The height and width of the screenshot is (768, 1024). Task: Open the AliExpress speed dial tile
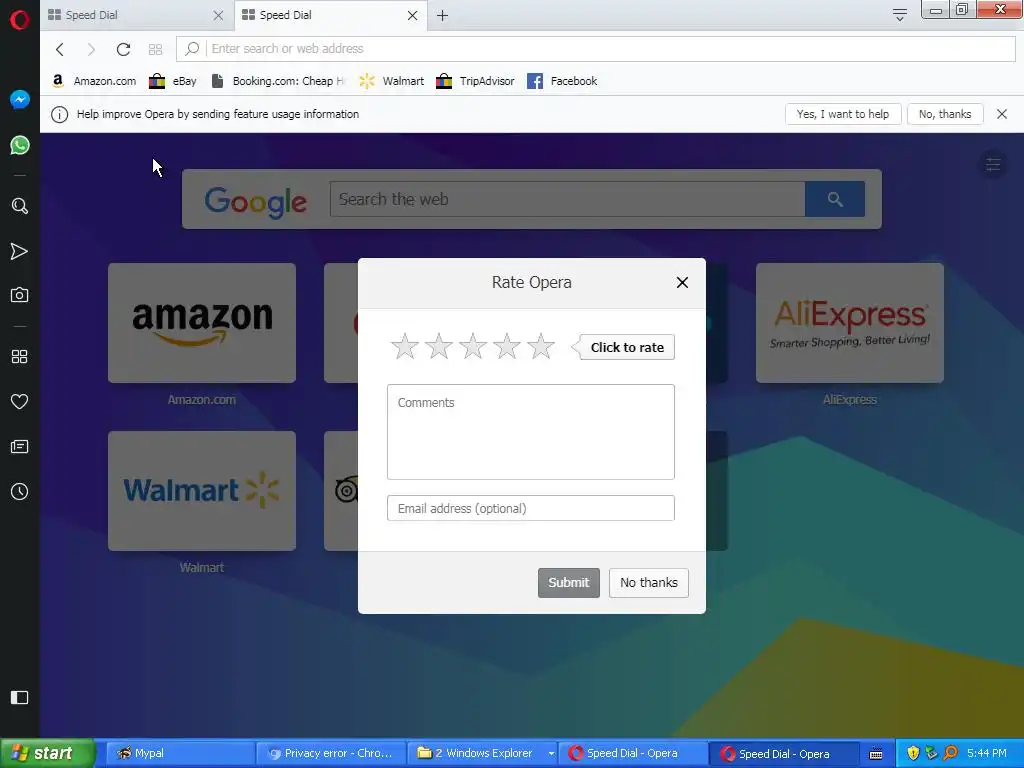pyautogui.click(x=850, y=323)
